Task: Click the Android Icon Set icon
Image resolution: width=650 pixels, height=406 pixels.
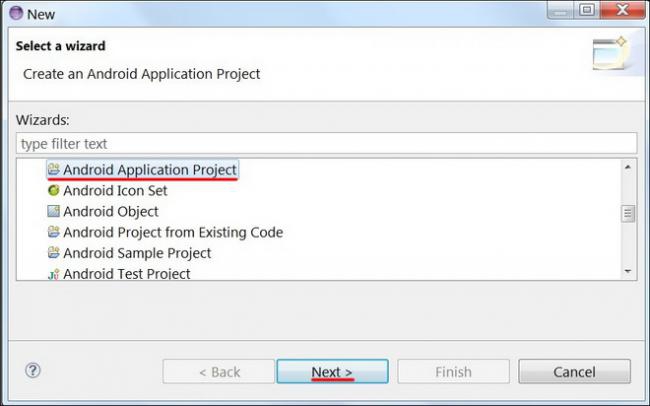Action: (54, 191)
